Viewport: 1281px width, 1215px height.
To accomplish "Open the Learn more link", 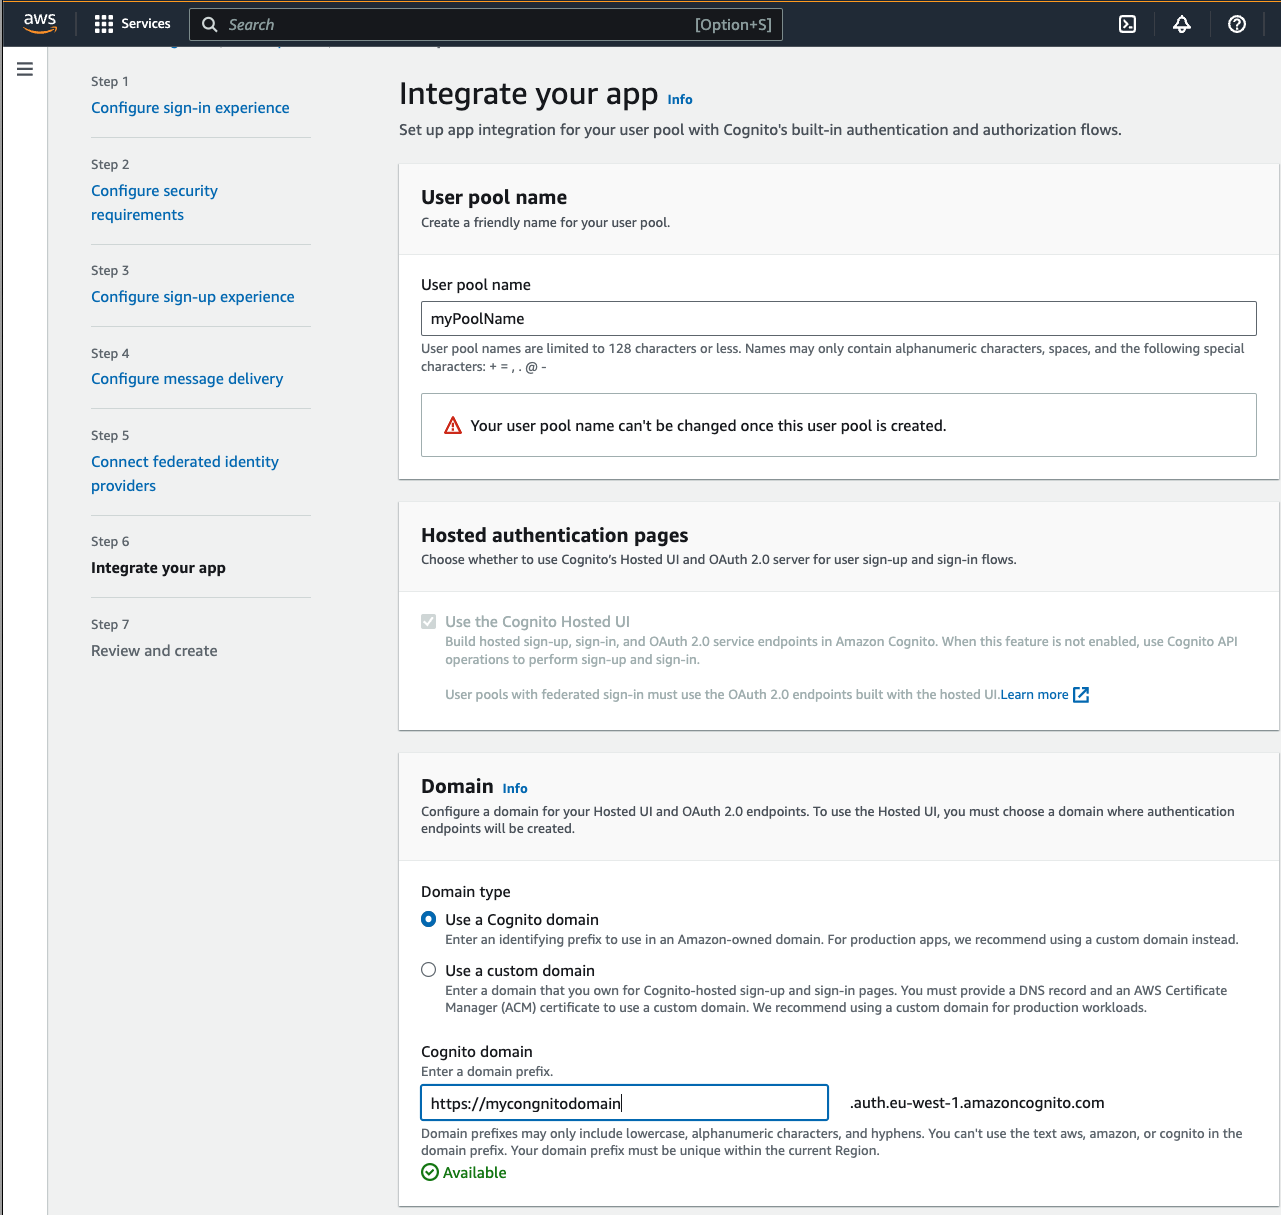I will 1034,694.
